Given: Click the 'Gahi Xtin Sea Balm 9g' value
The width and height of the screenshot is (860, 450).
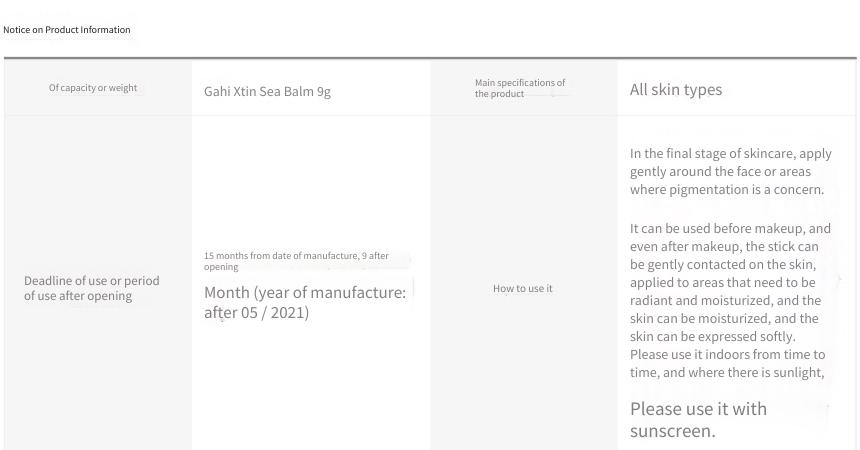Looking at the screenshot, I should (x=267, y=91).
